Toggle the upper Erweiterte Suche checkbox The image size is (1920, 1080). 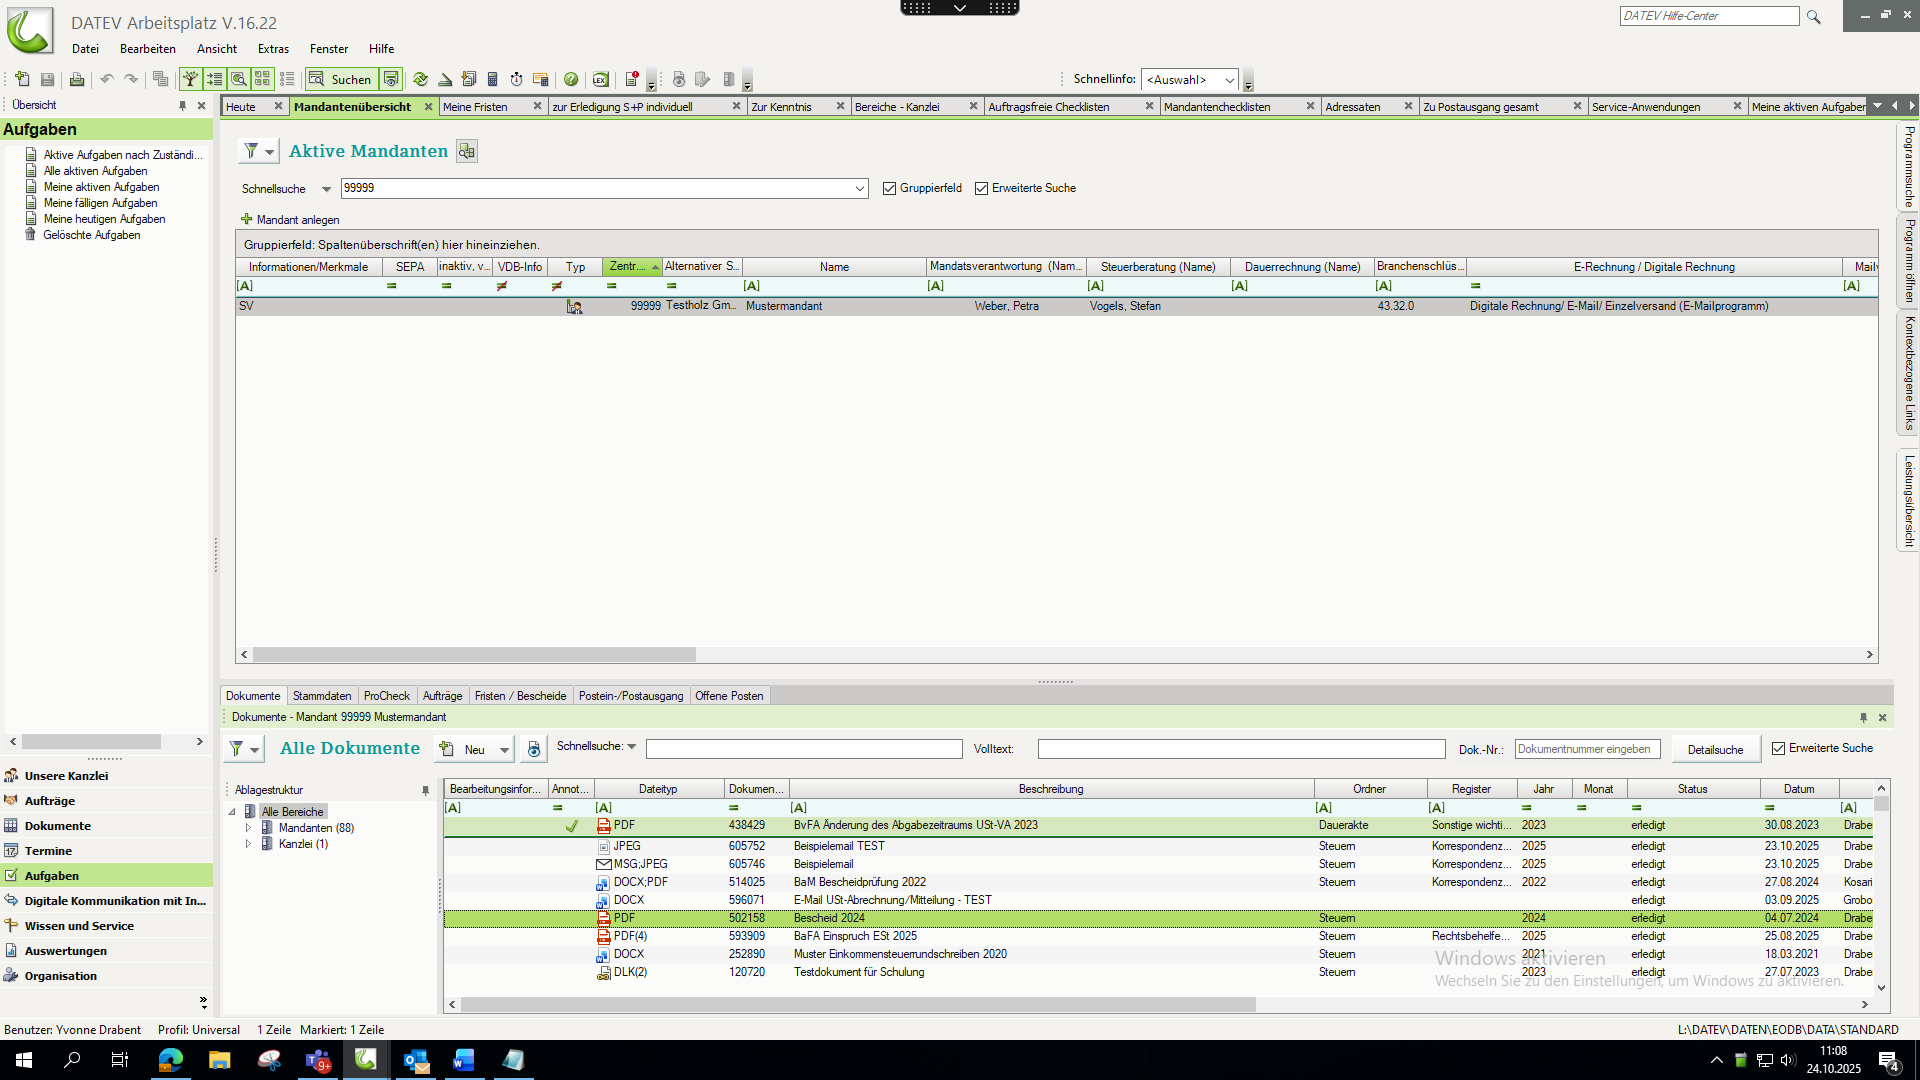981,188
